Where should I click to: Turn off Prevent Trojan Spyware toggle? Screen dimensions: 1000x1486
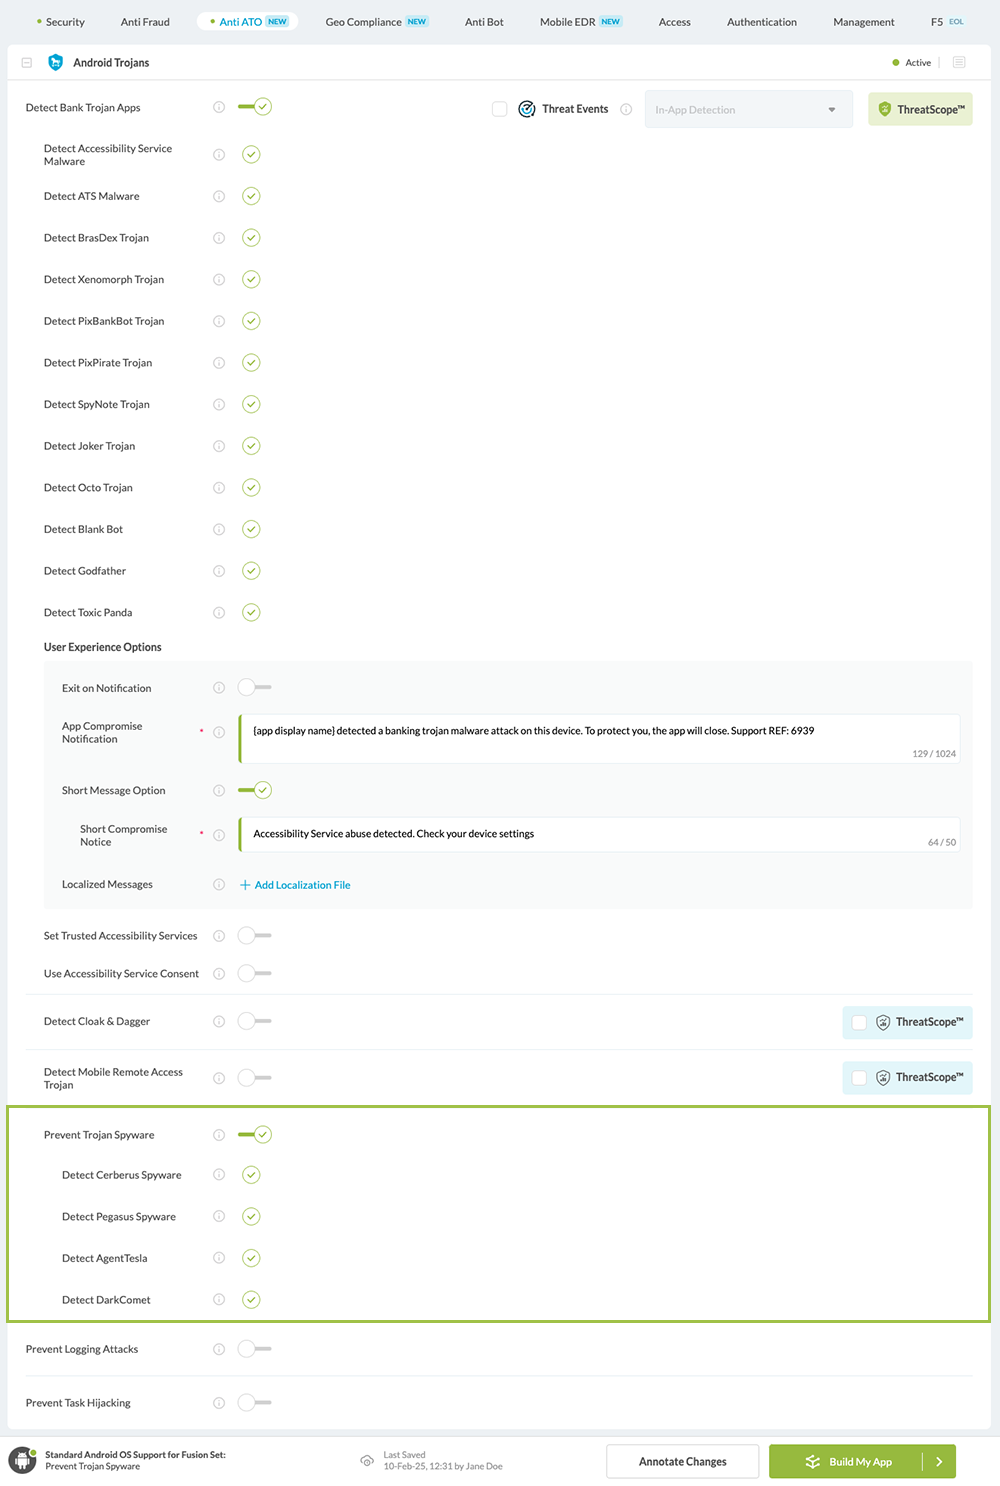coord(255,1134)
